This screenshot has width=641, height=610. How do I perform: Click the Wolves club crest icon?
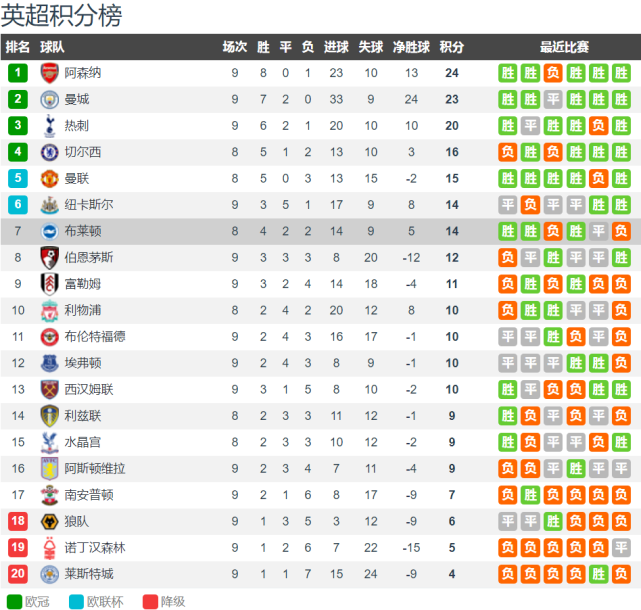point(49,521)
